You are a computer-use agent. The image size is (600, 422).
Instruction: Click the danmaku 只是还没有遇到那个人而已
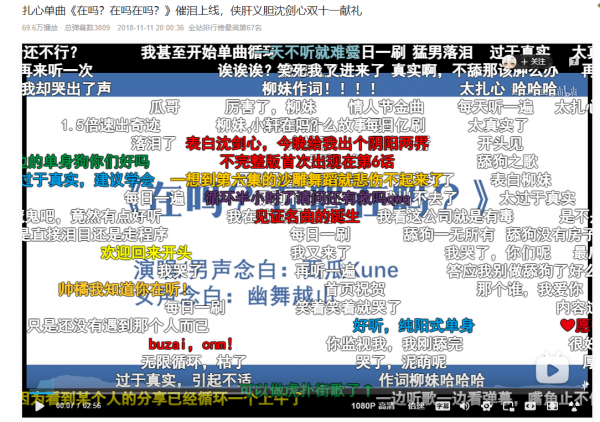[x=118, y=326]
